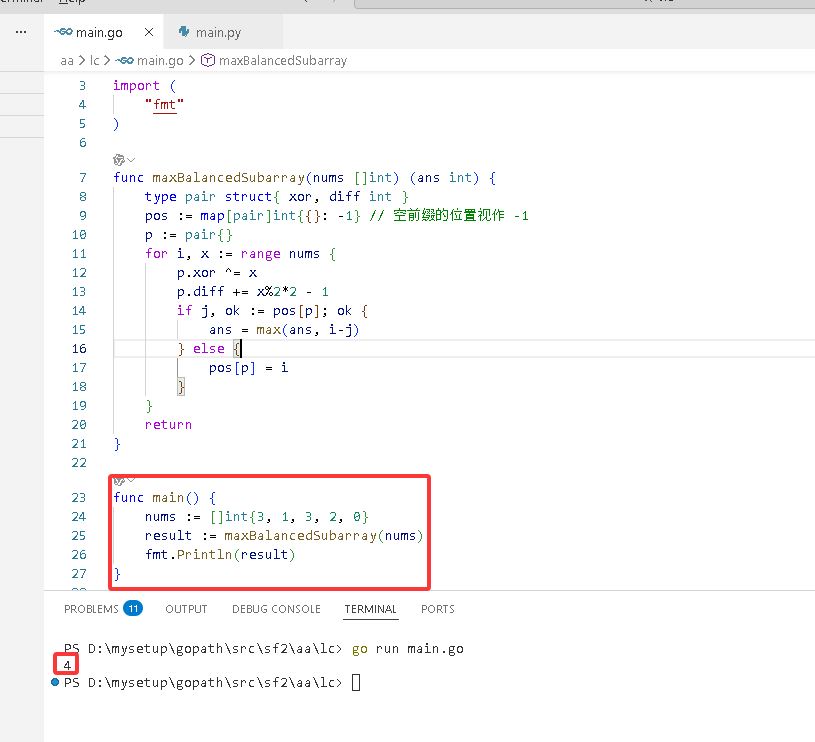Open the Debug Console panel tab
The width and height of the screenshot is (815, 742).
[276, 609]
